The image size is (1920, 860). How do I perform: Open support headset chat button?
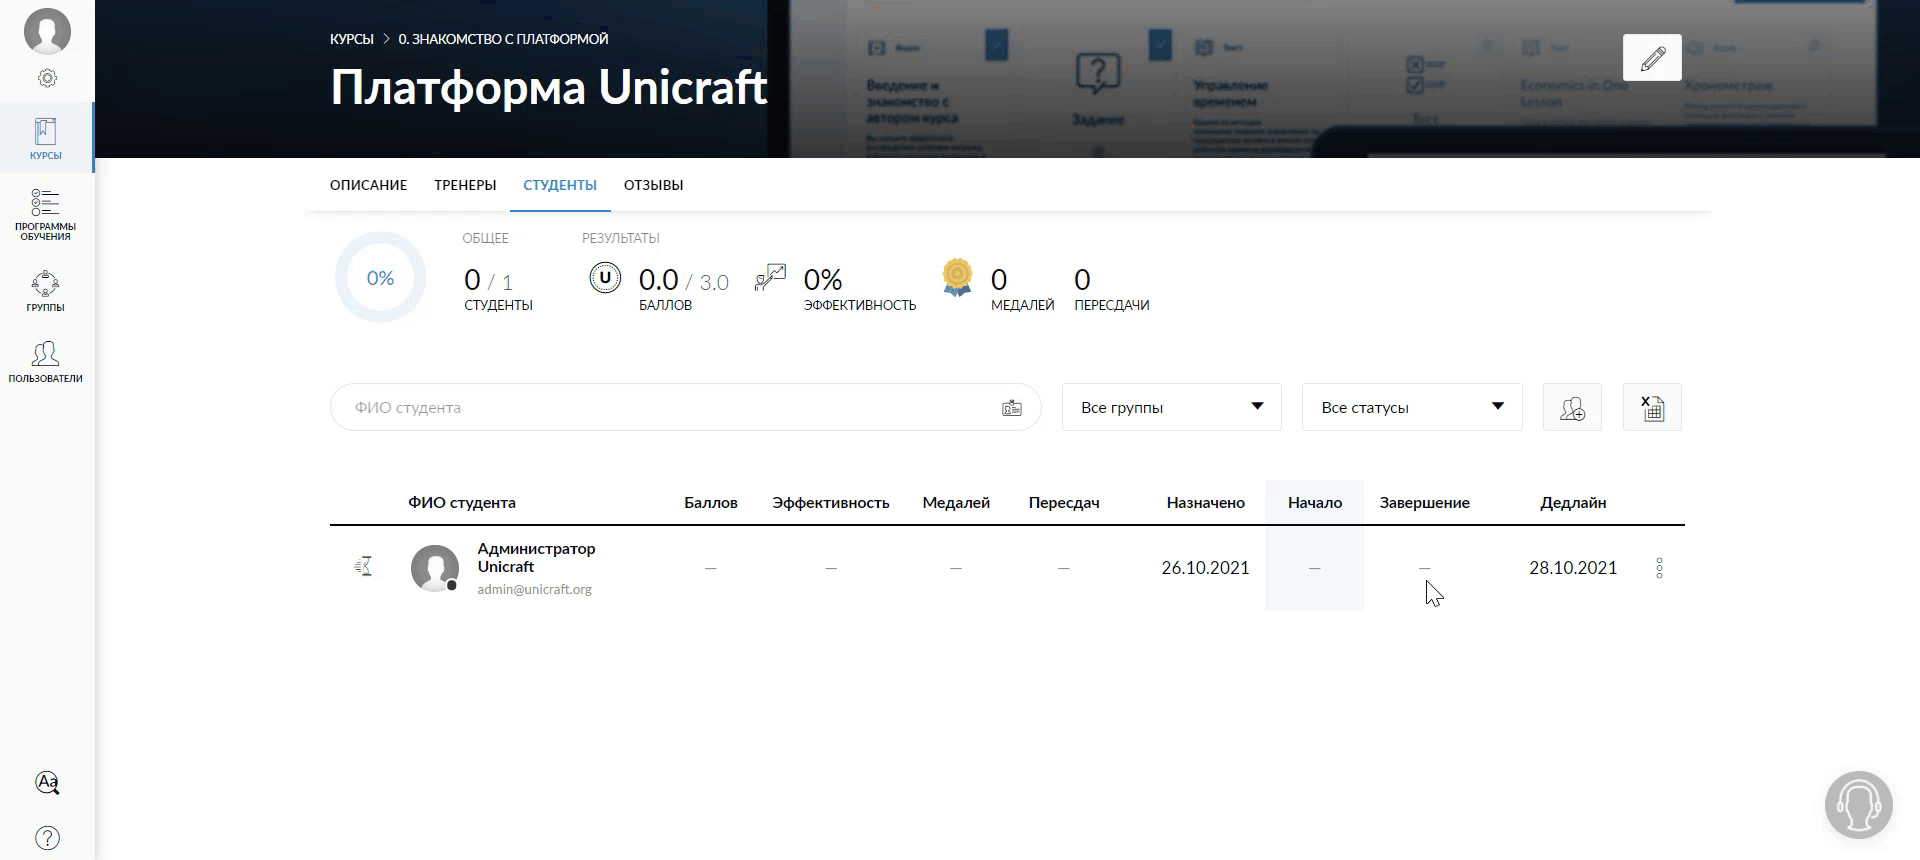pos(1858,804)
